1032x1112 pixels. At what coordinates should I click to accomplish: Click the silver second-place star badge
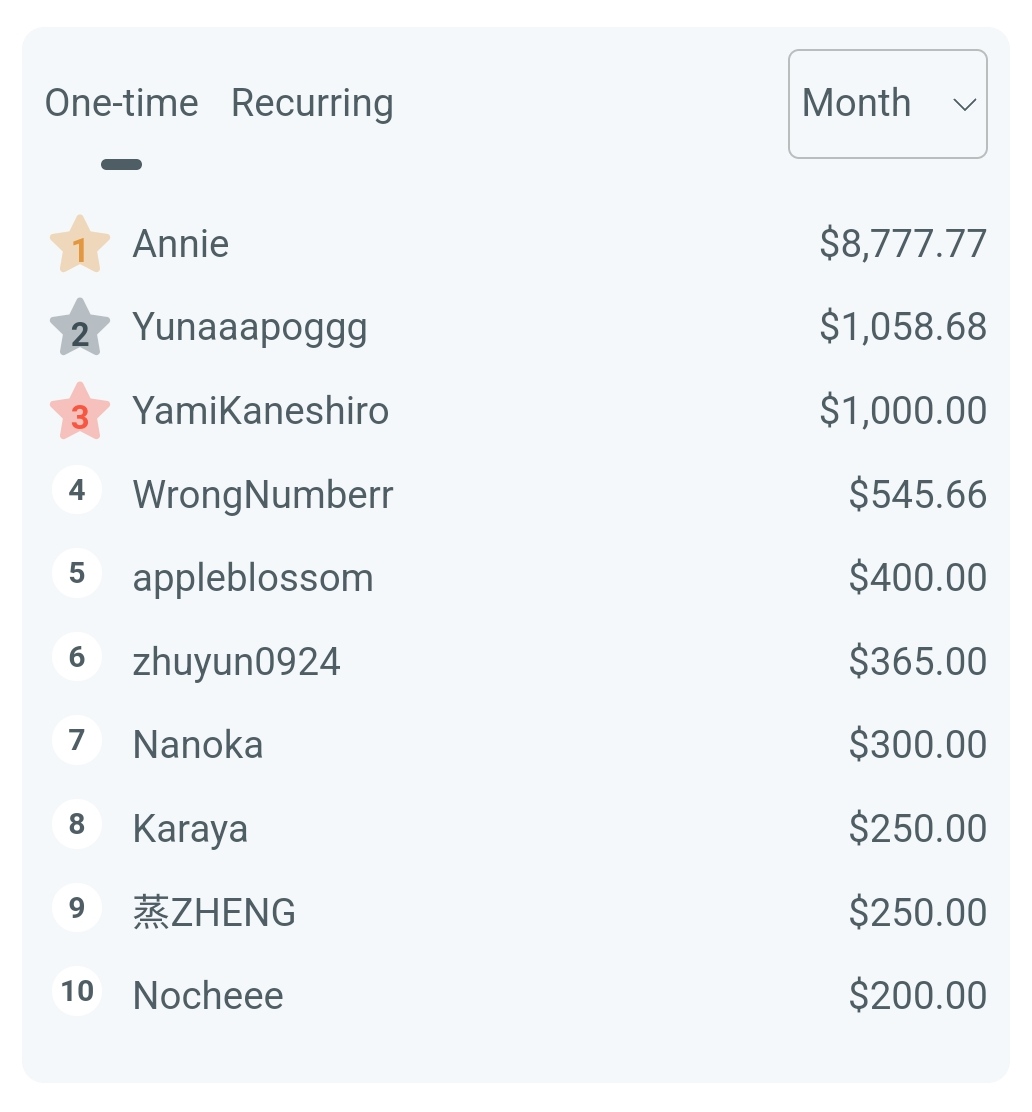pyautogui.click(x=79, y=329)
